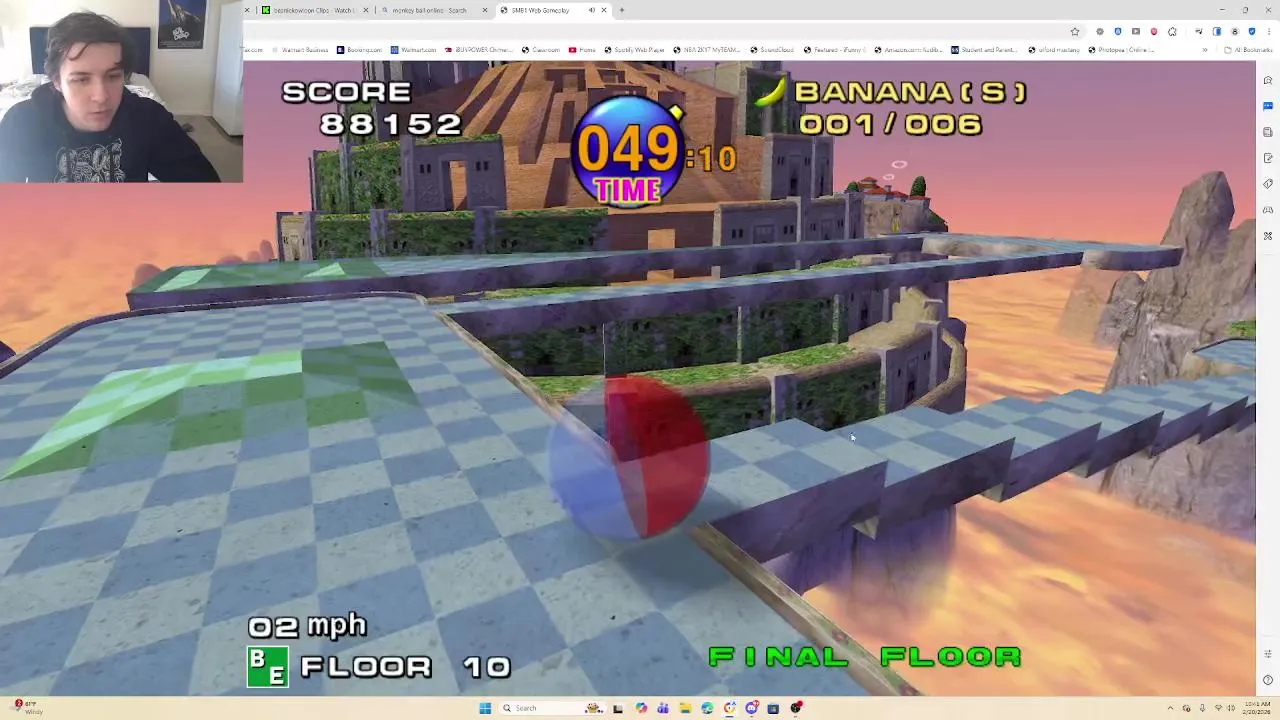Open the browser side panel toggle icon

pos(1217,32)
